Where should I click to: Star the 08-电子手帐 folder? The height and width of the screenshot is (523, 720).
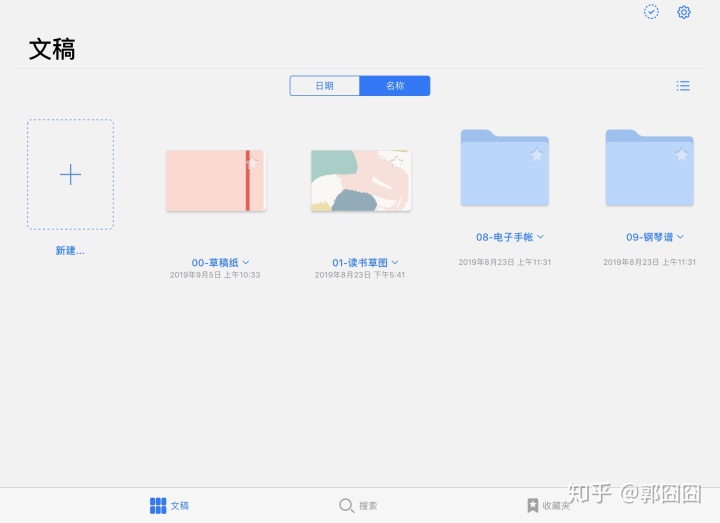(536, 154)
